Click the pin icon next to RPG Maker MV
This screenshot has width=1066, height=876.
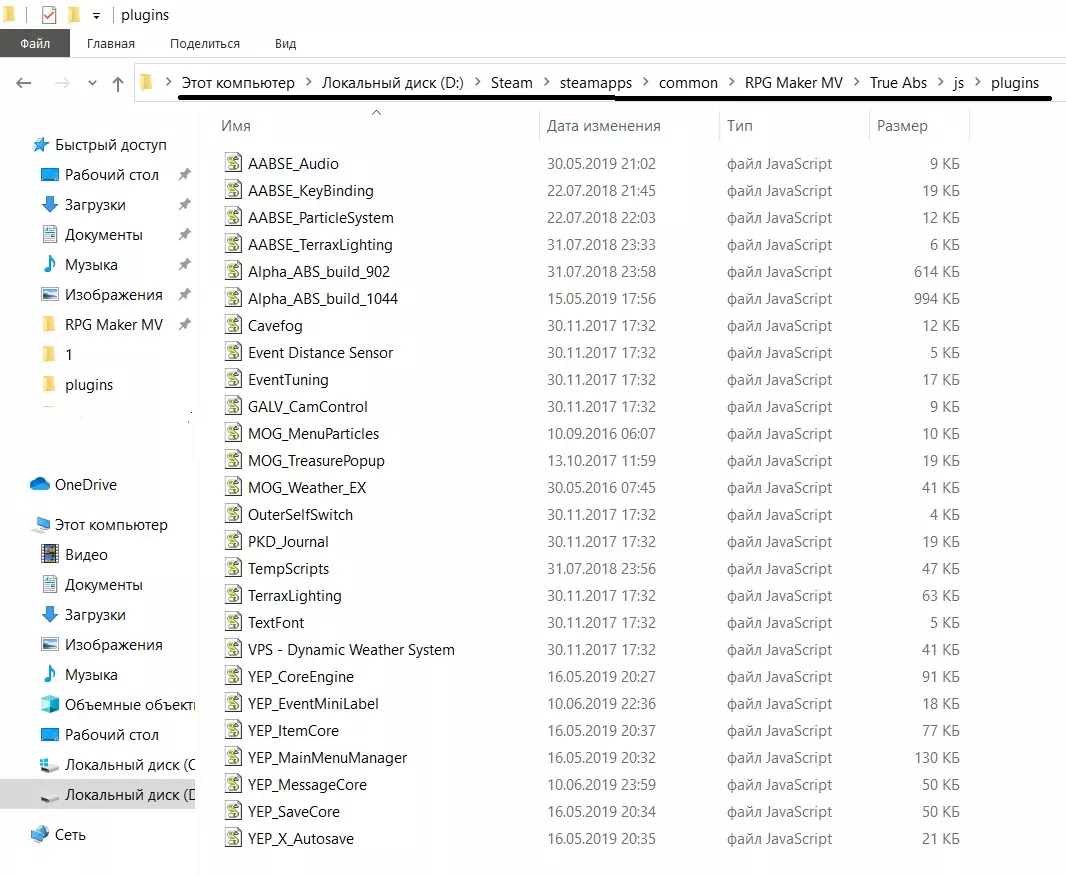click(x=184, y=324)
